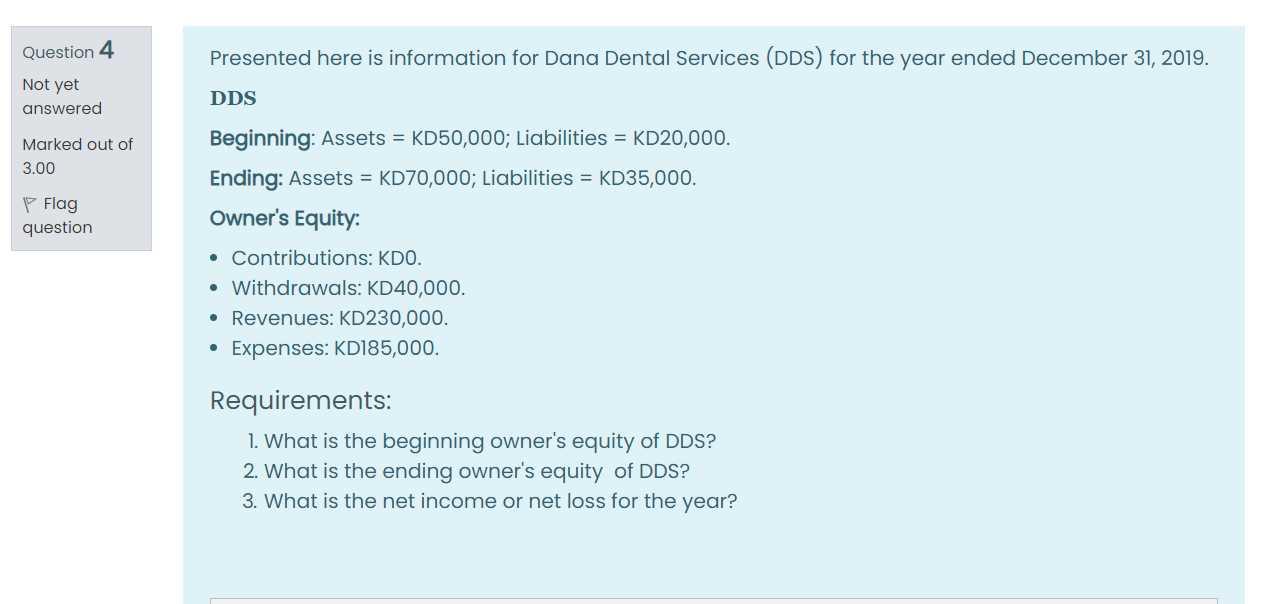Select requirement 1 about beginning owner's equity

[x=486, y=441]
